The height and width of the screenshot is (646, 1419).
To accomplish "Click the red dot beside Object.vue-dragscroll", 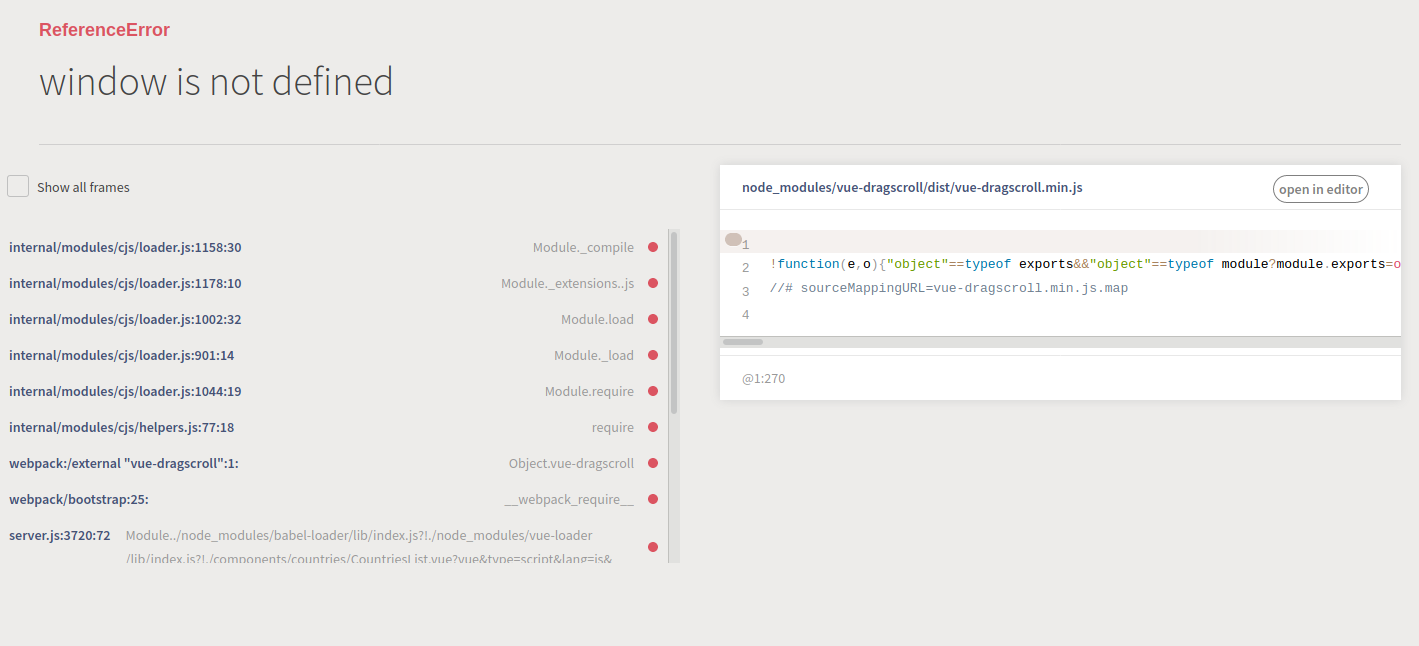I will tap(653, 463).
